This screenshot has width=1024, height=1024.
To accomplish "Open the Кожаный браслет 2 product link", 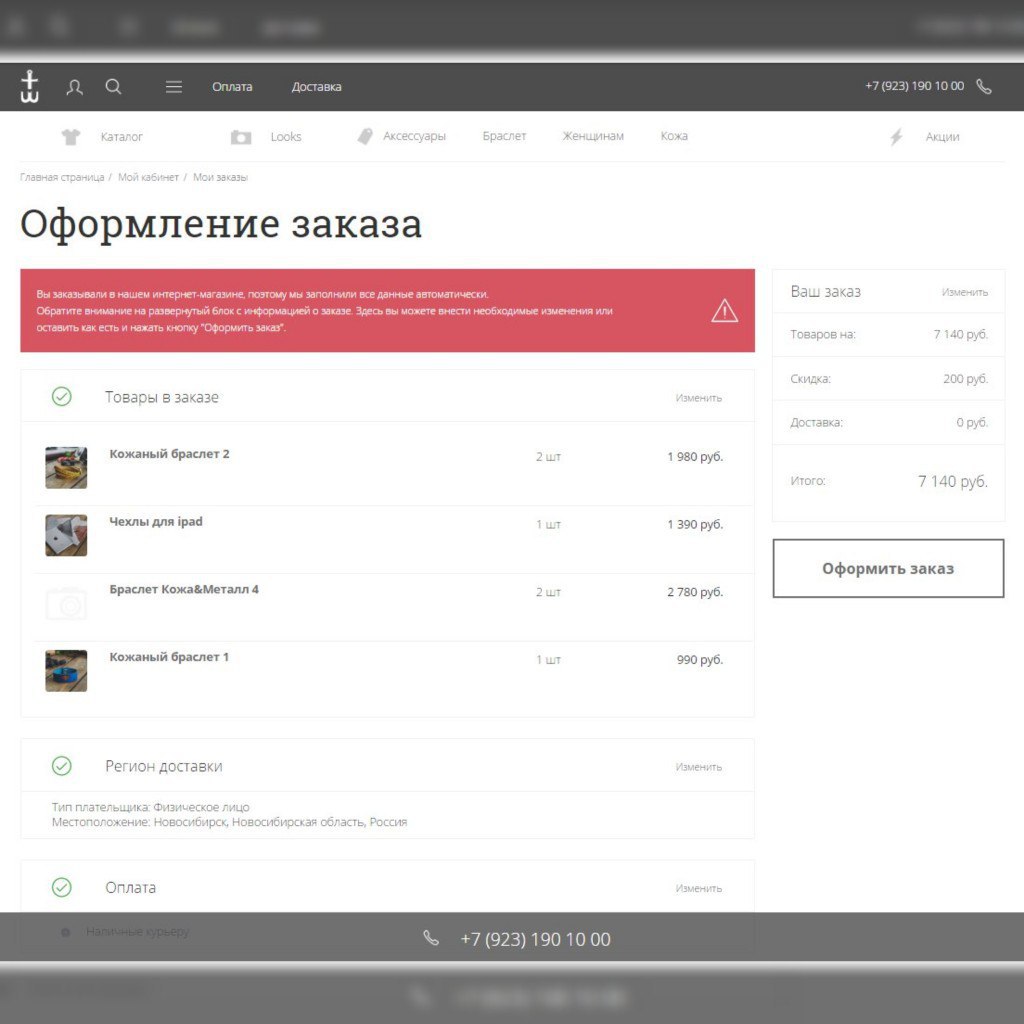I will 169,454.
